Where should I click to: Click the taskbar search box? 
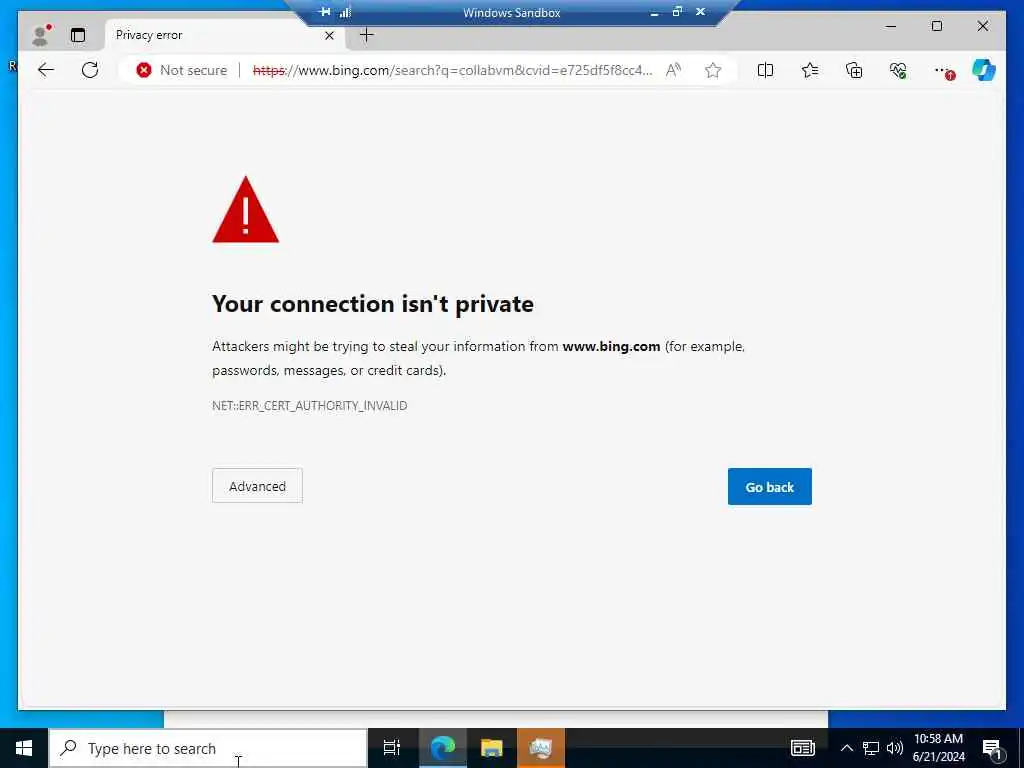[208, 748]
